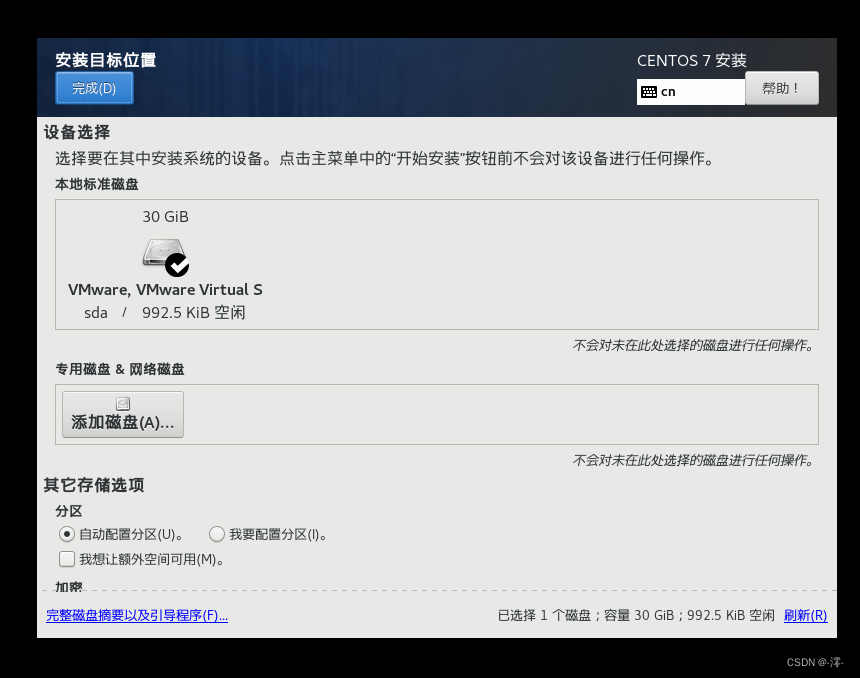Click the 完成(D) done button
860x678 pixels.
point(94,88)
